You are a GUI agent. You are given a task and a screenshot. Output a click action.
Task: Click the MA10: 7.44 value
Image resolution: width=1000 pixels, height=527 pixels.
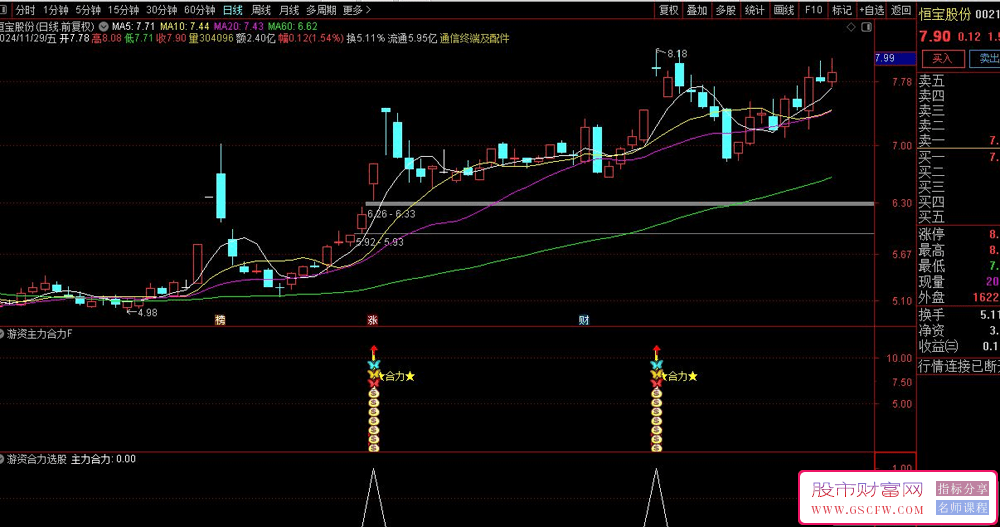coord(185,26)
